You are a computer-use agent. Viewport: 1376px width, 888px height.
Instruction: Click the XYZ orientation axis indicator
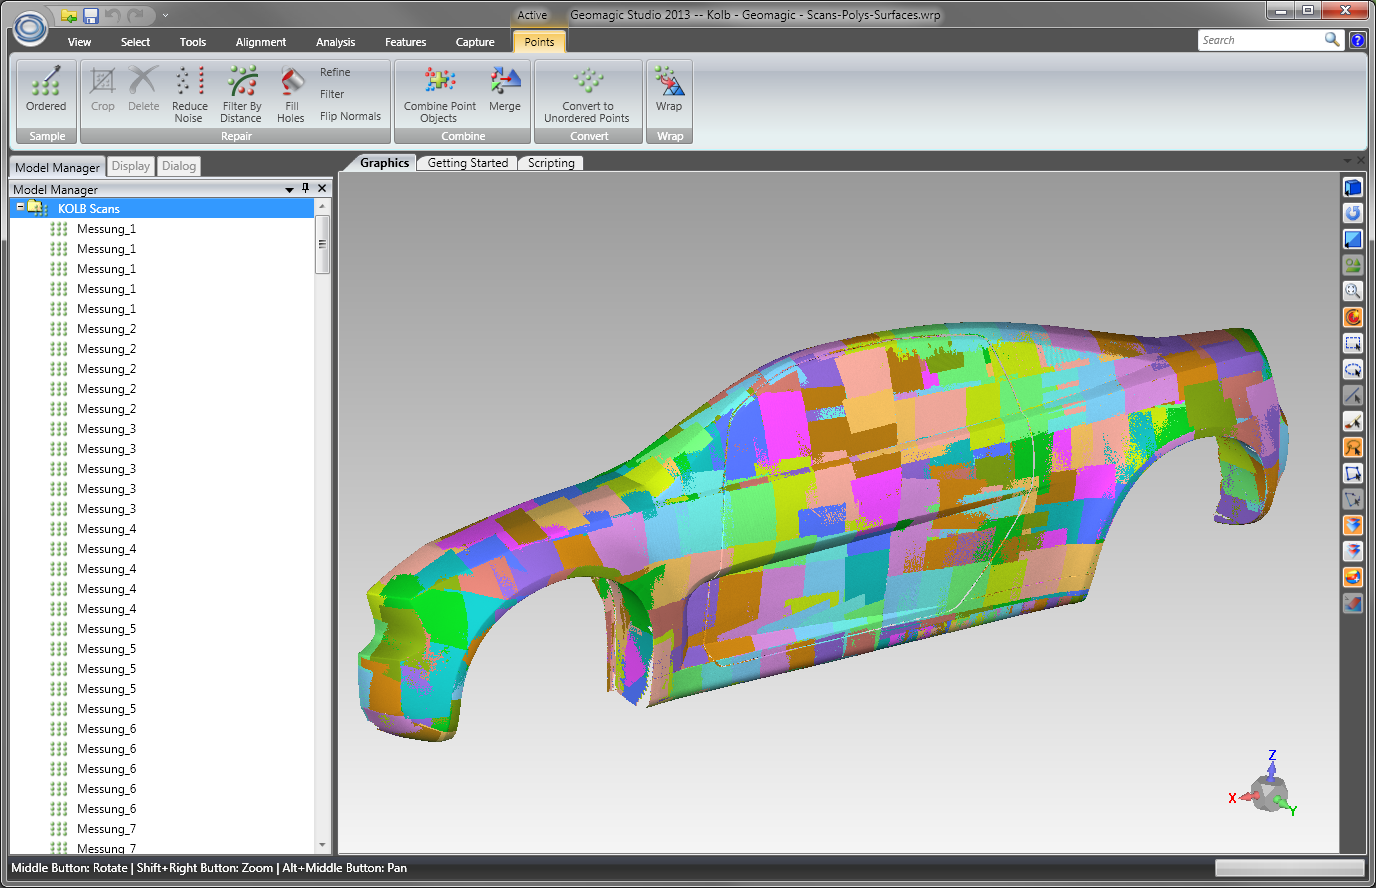pyautogui.click(x=1265, y=786)
